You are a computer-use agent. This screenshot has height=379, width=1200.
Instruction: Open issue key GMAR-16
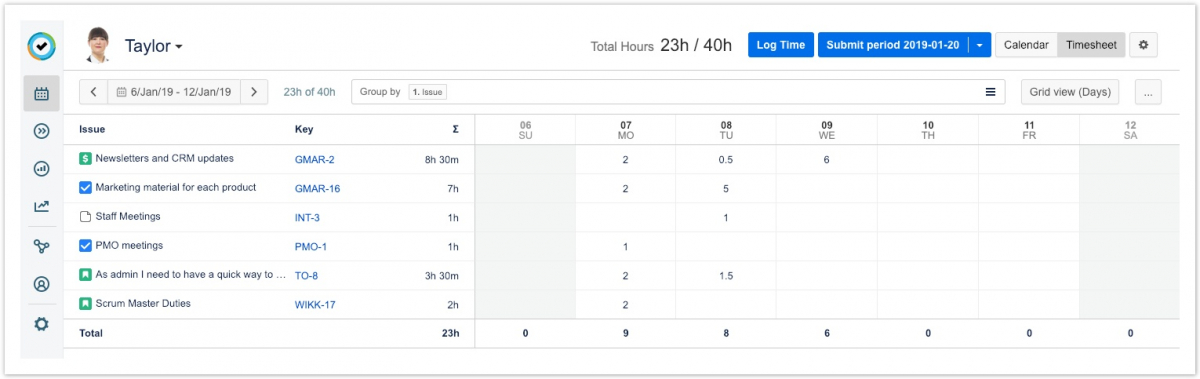[x=317, y=188]
